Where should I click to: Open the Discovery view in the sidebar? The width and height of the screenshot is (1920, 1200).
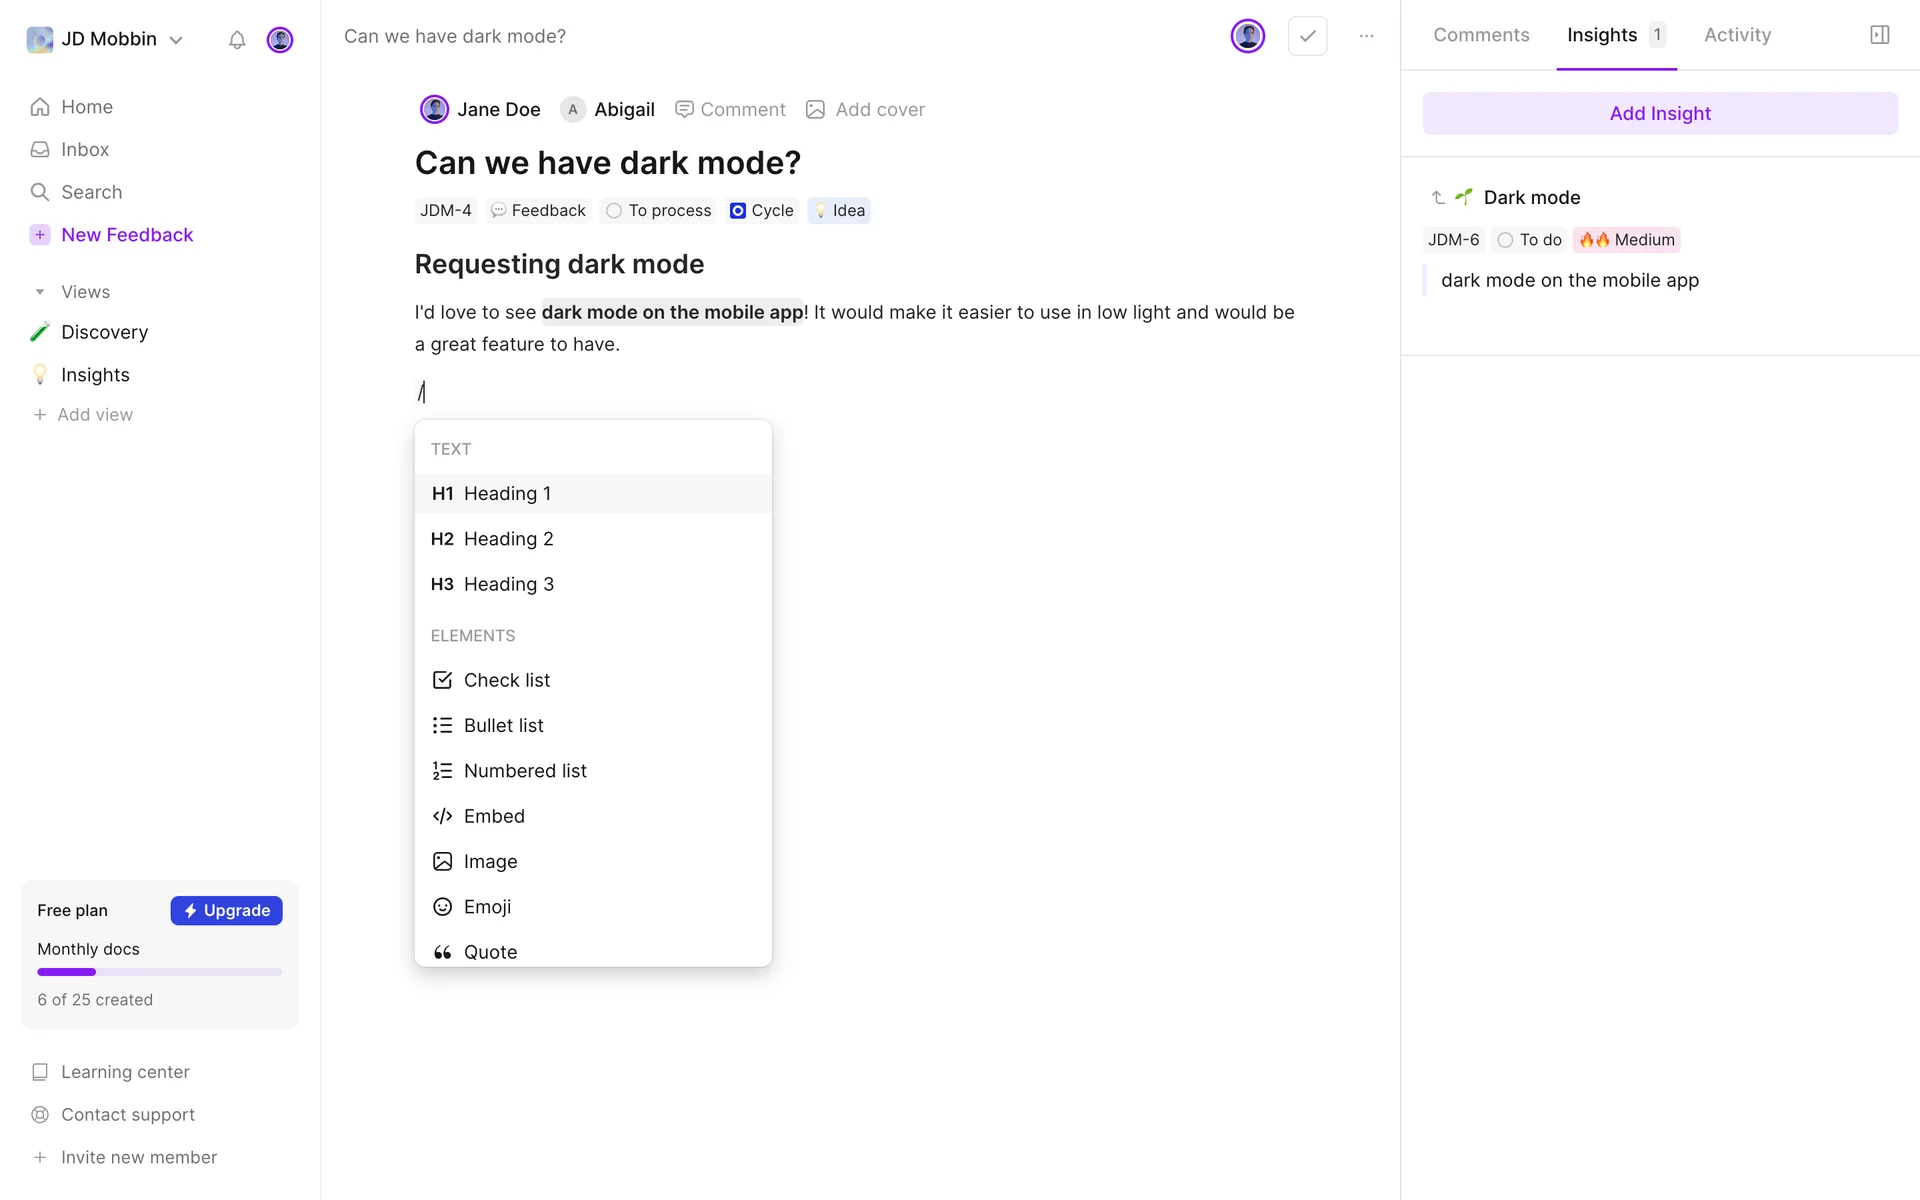coord(104,332)
